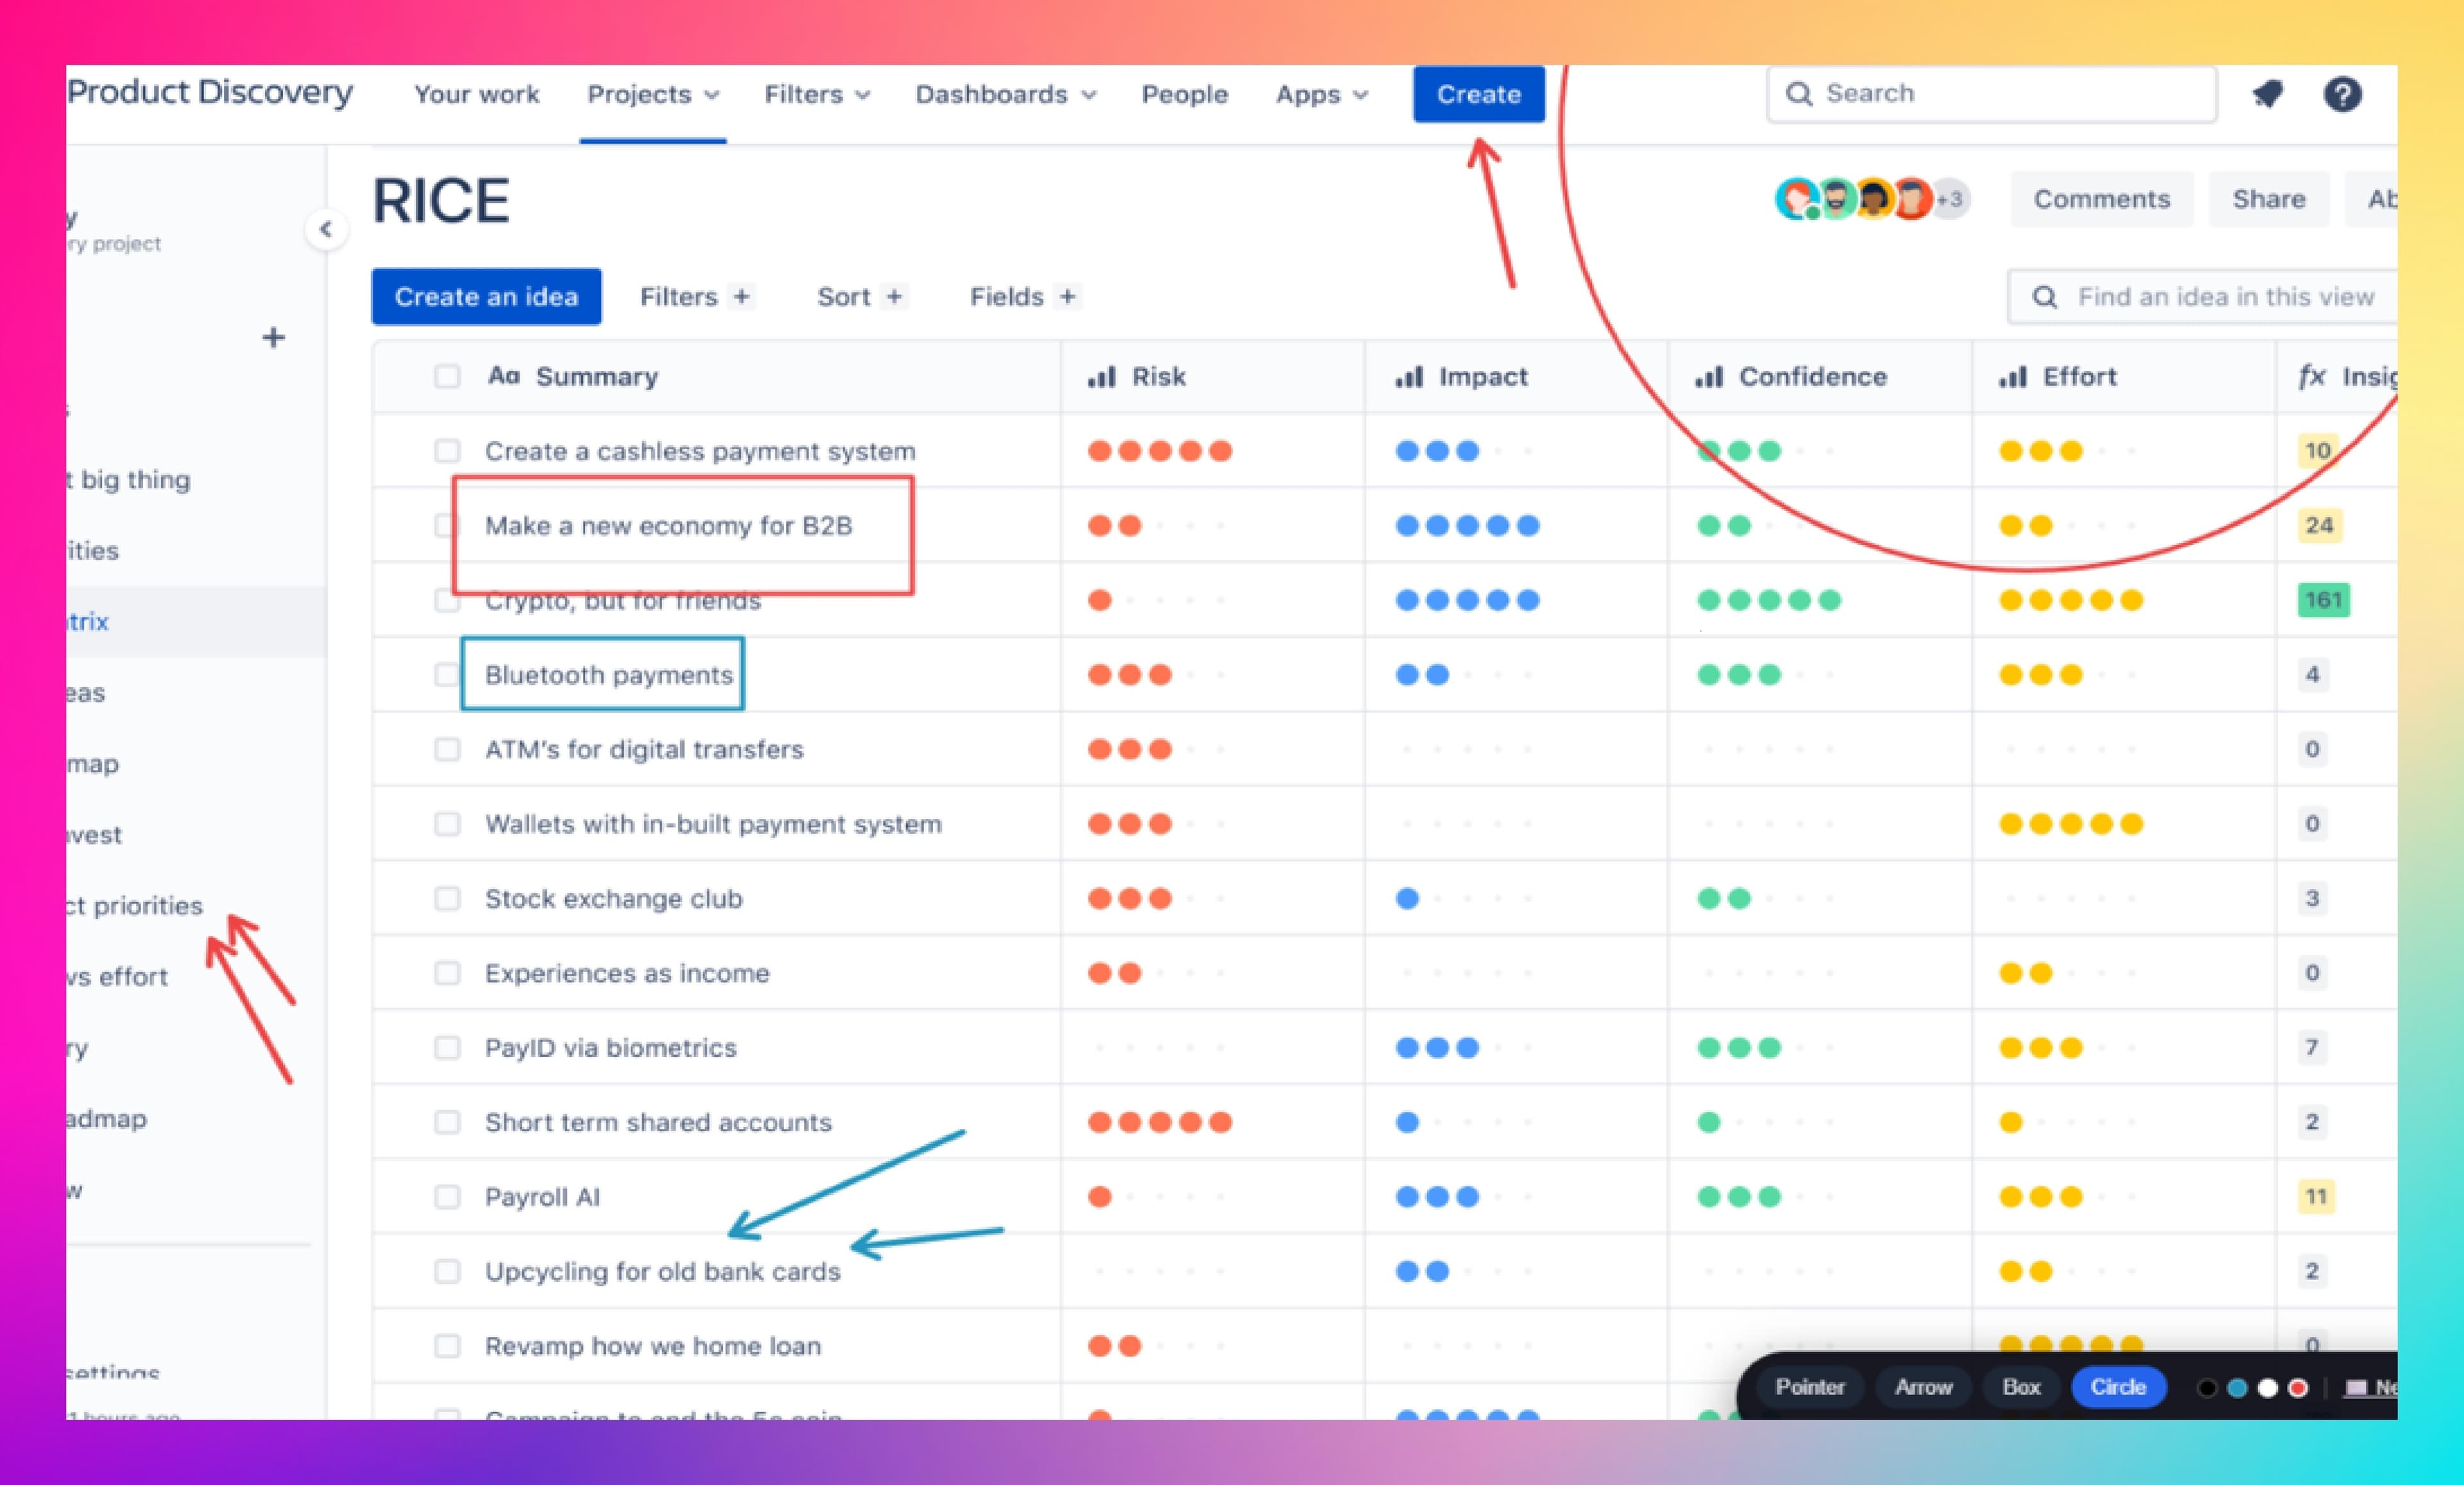Select the Pointer annotation tool
This screenshot has width=2464, height=1485.
pos(1810,1387)
